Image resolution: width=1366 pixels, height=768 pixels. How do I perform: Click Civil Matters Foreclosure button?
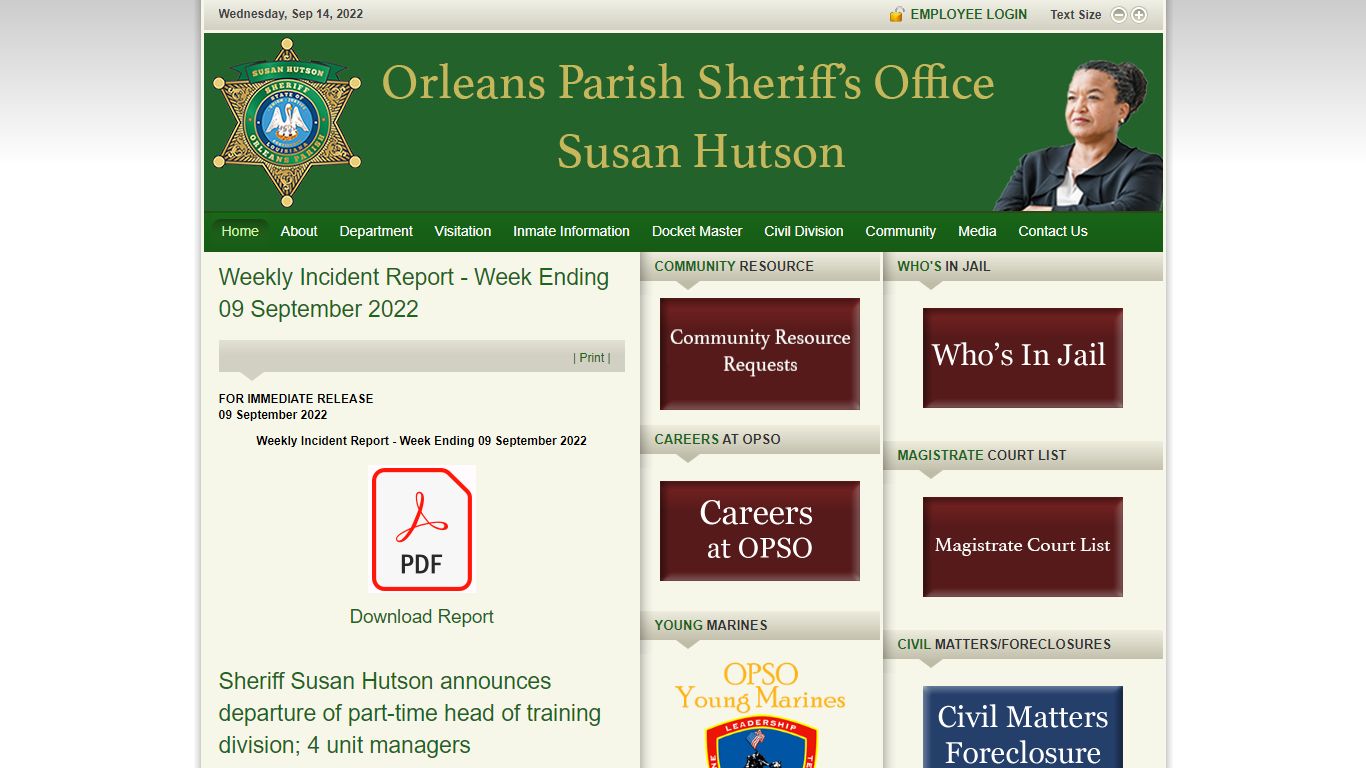click(1023, 727)
